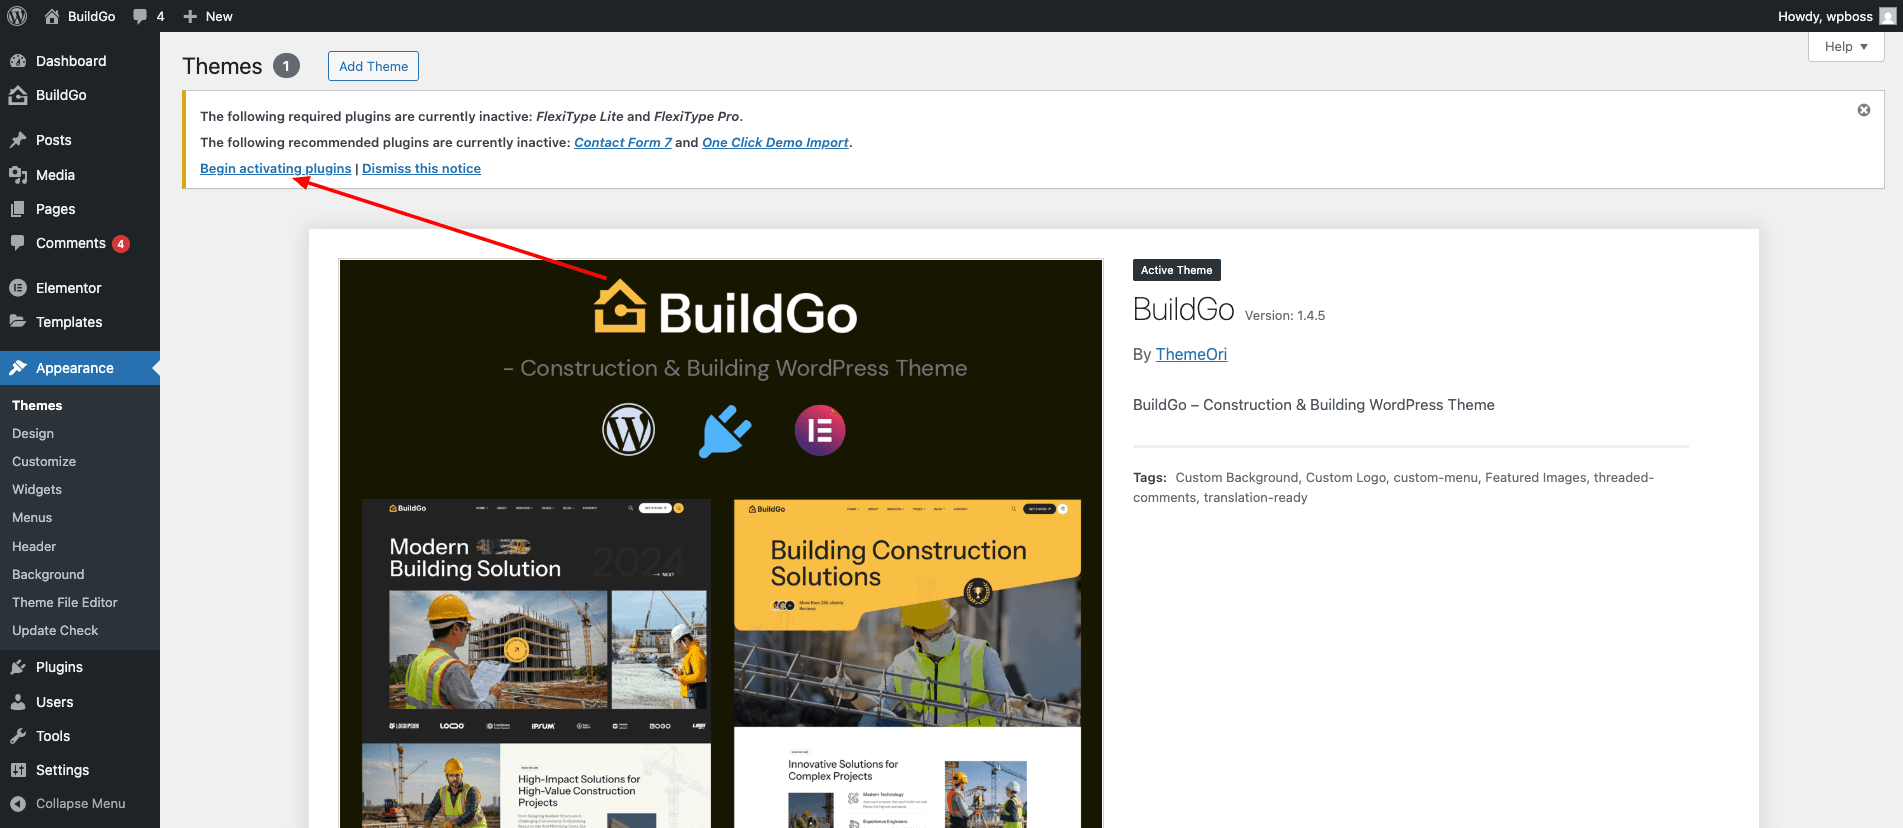Click the red comments count badge 4

point(121,244)
